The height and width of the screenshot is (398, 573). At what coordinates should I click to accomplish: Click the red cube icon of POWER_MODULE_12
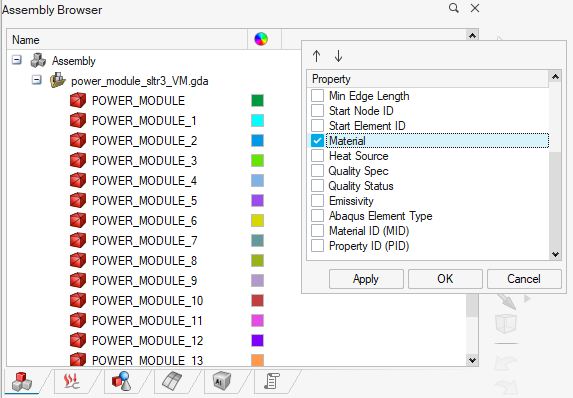pos(78,341)
